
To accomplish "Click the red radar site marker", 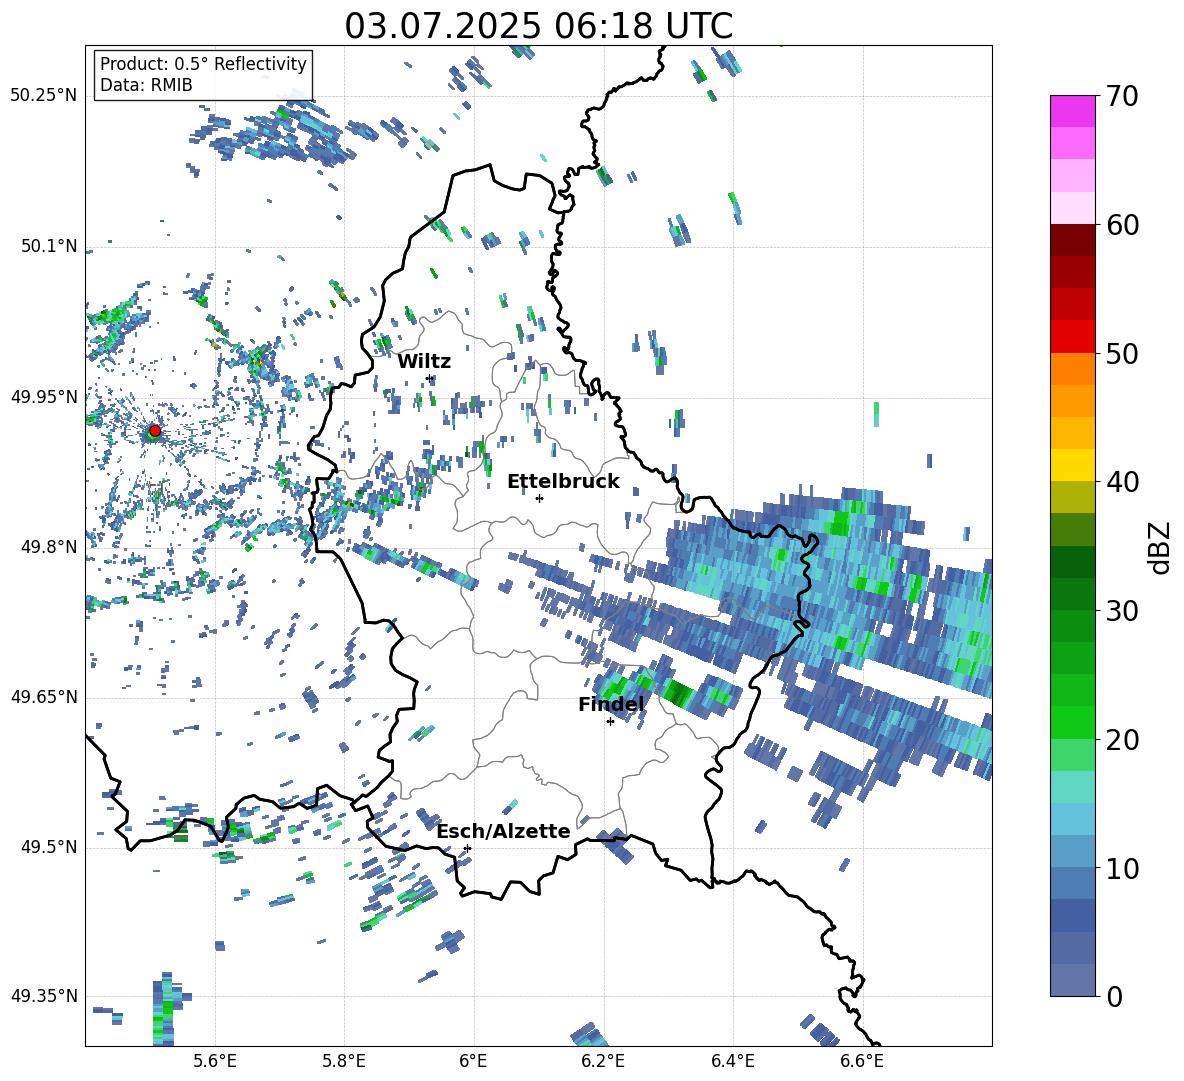I will tap(155, 431).
